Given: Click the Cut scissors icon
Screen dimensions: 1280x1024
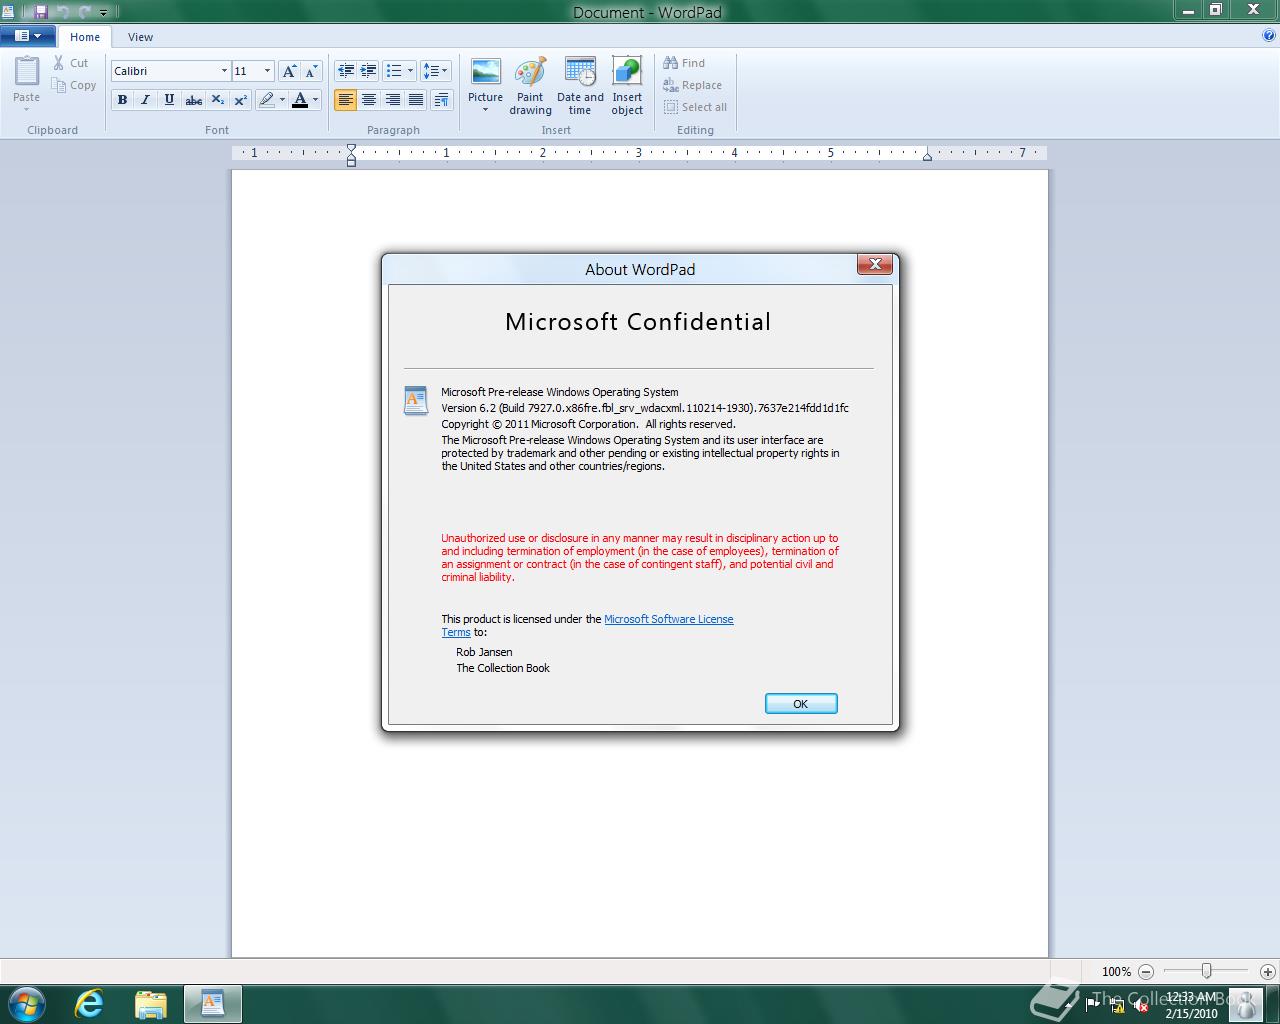Looking at the screenshot, I should pos(59,63).
